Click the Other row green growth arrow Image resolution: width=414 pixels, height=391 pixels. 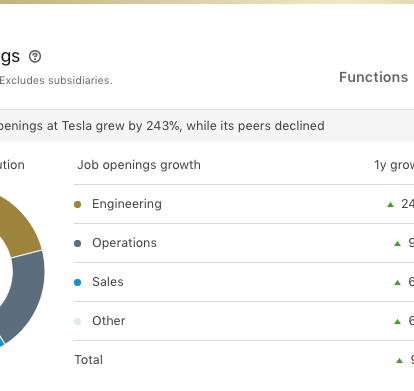(x=397, y=322)
